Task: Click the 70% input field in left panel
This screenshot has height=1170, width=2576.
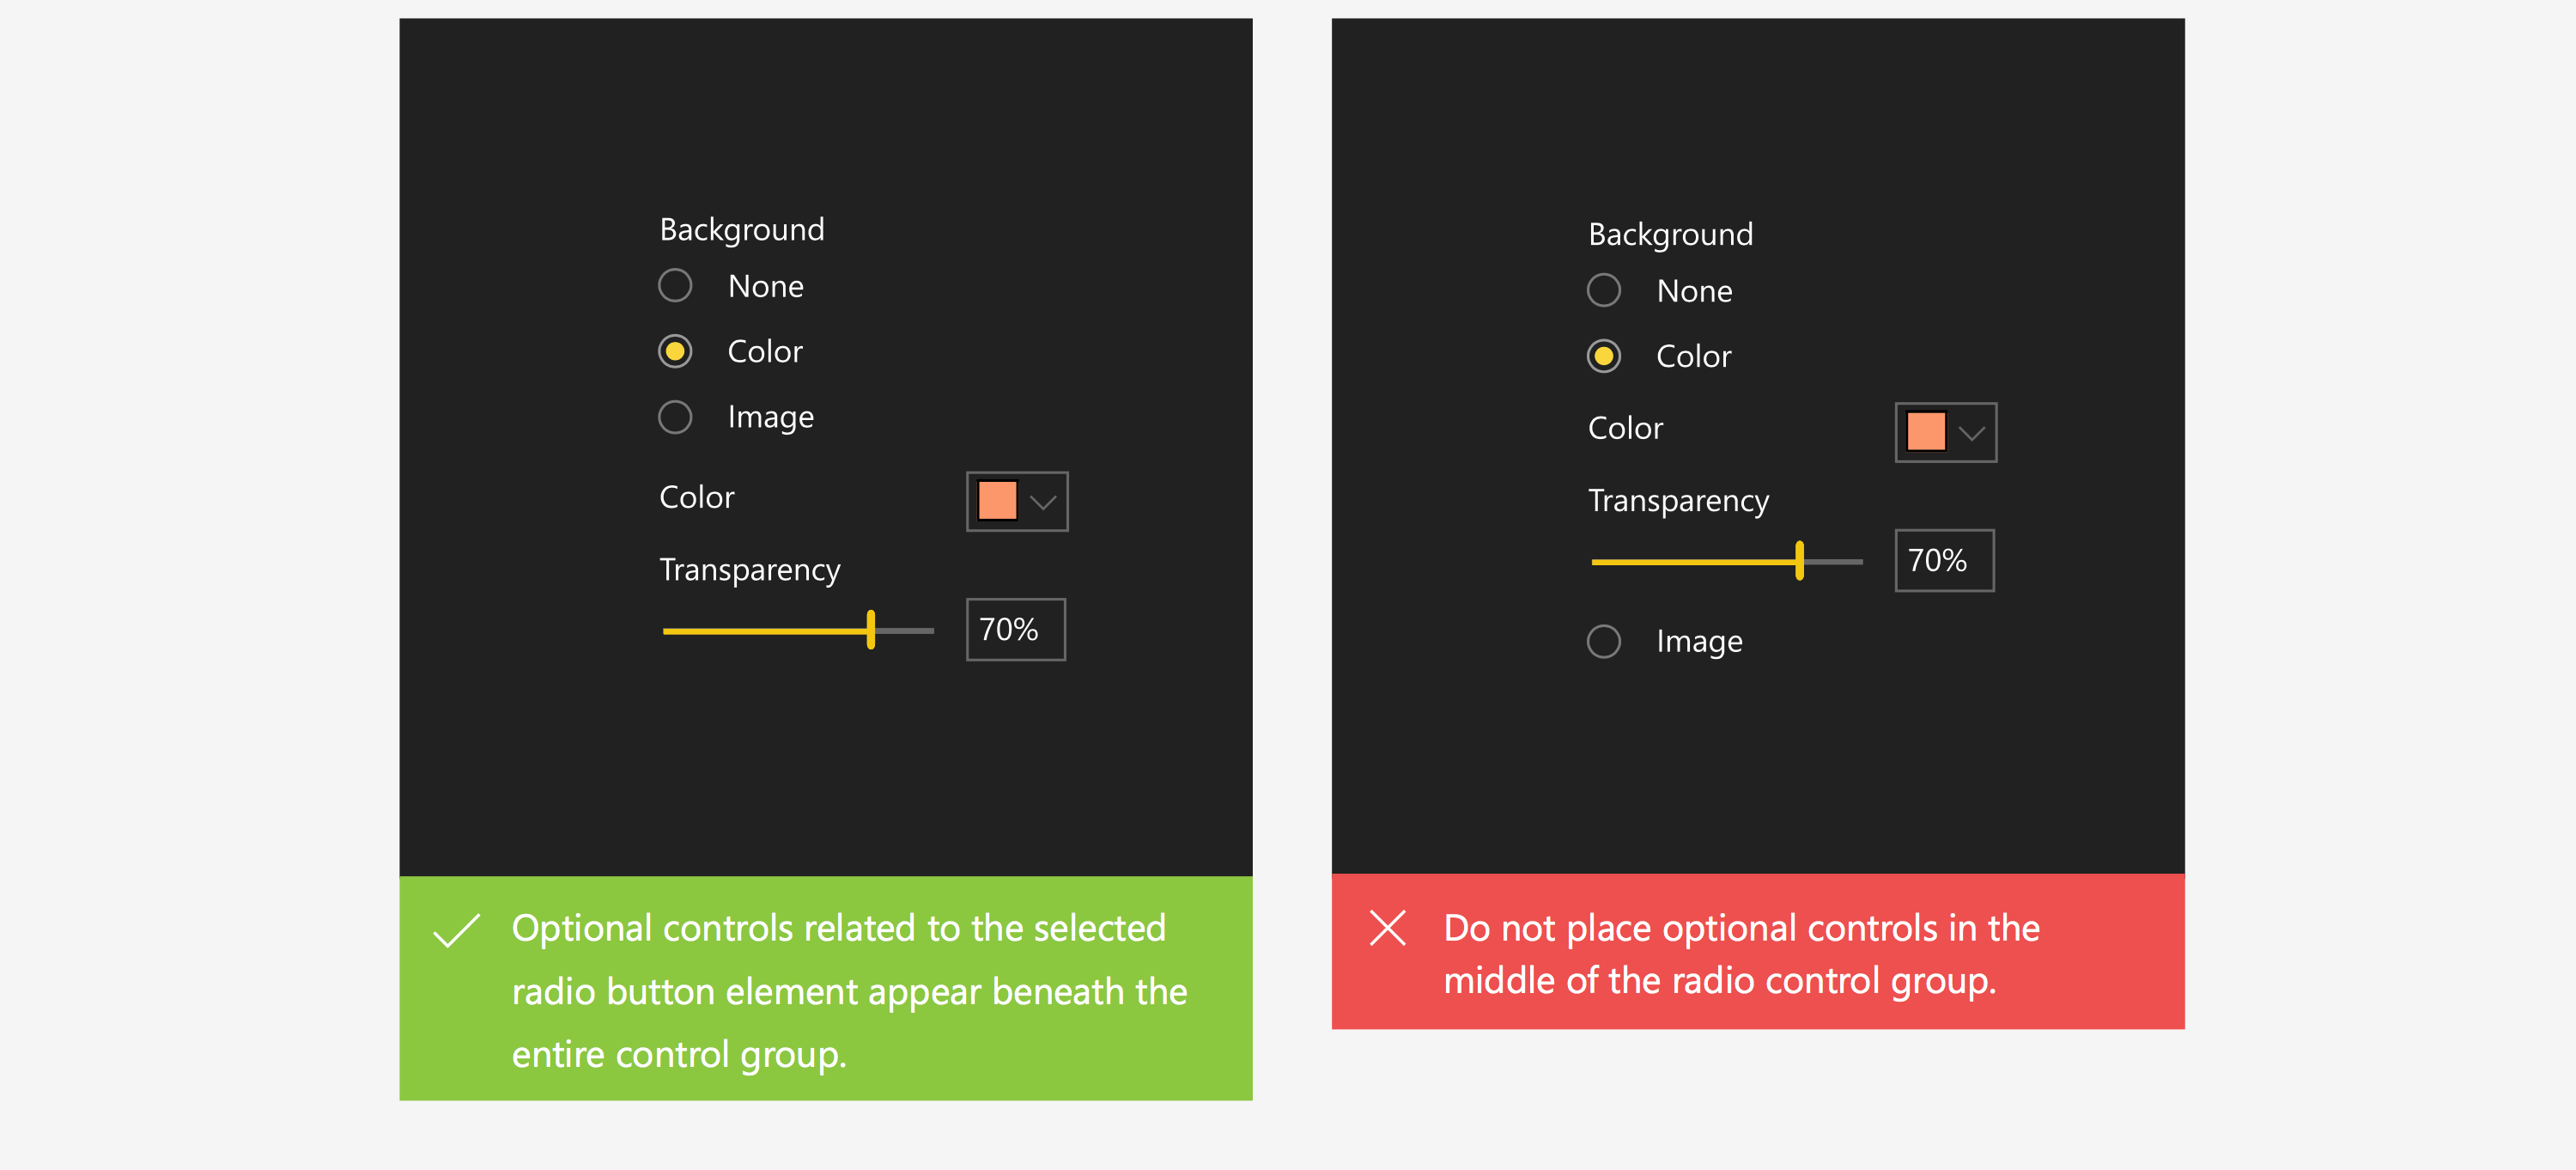Action: tap(1015, 629)
